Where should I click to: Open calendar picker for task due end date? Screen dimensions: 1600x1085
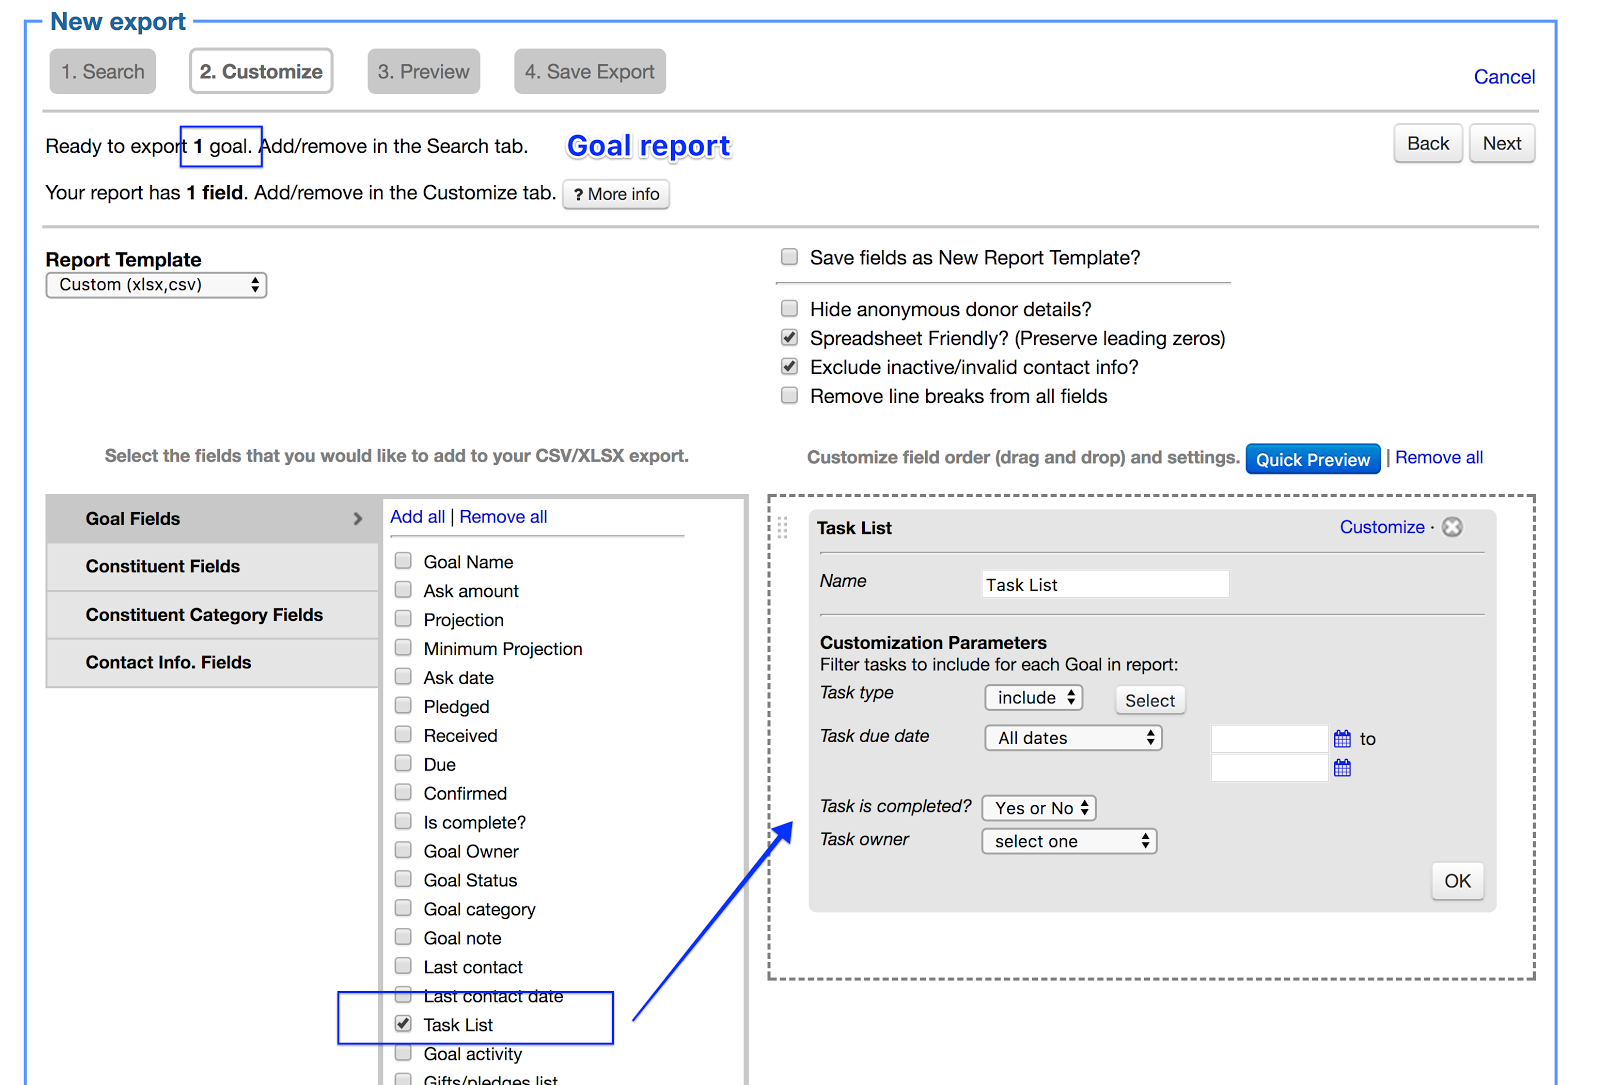point(1342,768)
